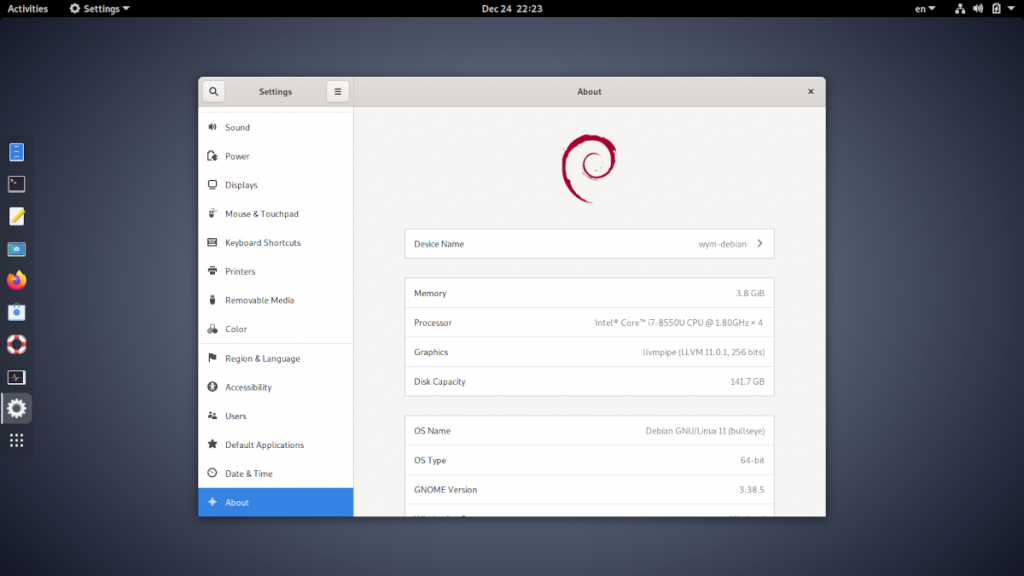The width and height of the screenshot is (1024, 576).
Task: Open the Settings primary hamburger menu
Action: tap(337, 91)
